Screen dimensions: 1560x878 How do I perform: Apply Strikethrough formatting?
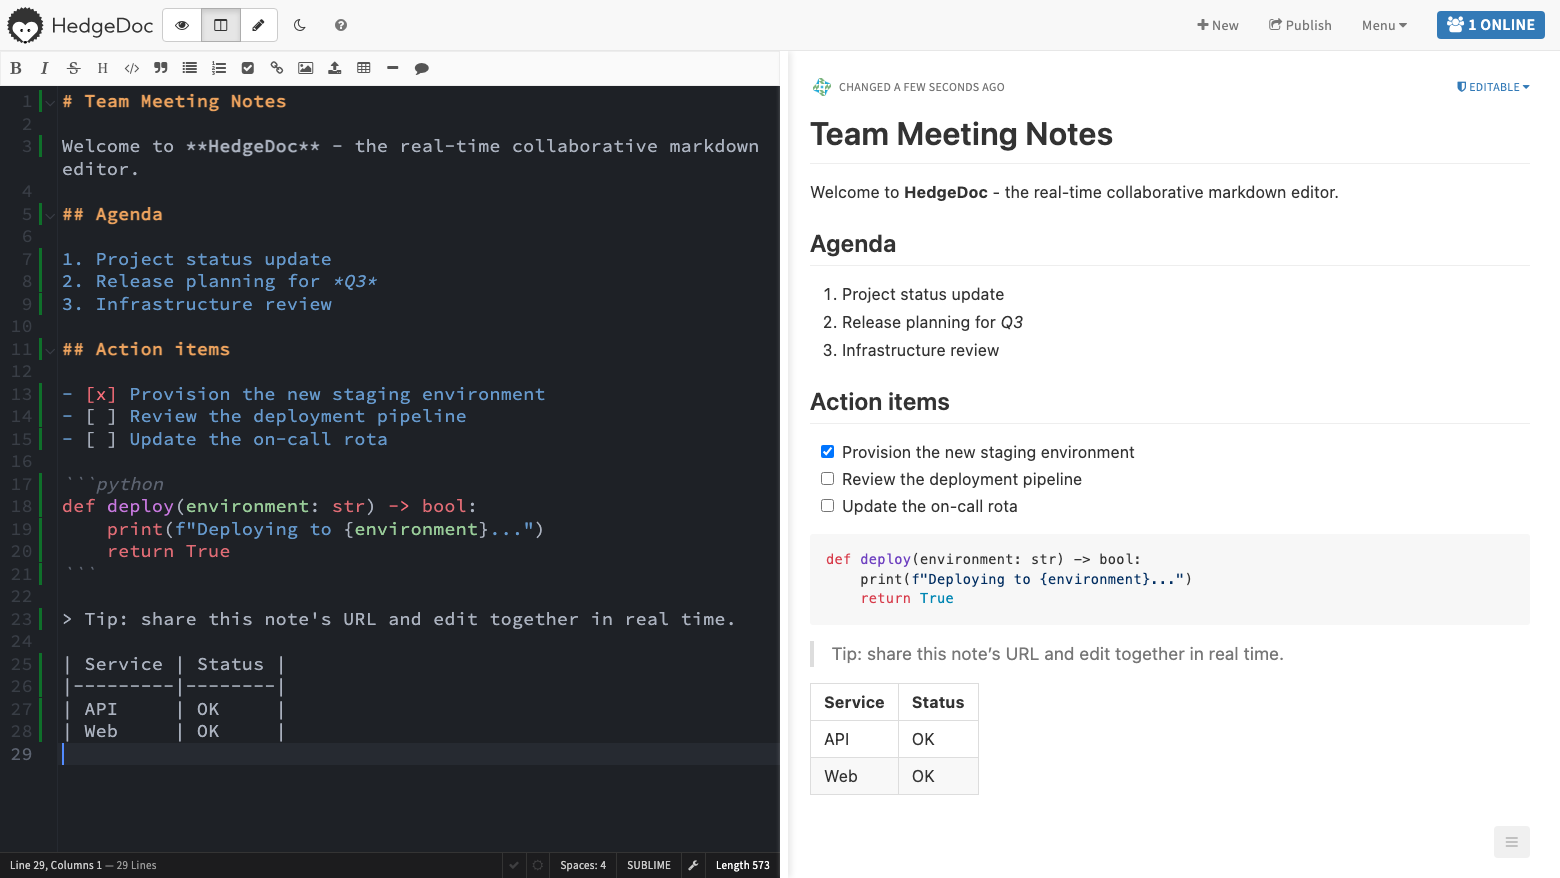(x=73, y=68)
